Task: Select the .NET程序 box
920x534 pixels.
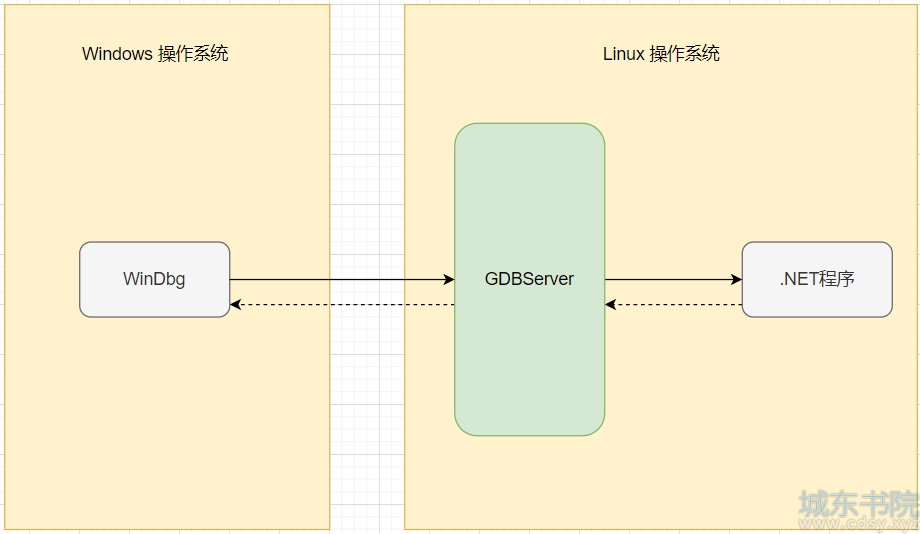Action: pos(817,279)
